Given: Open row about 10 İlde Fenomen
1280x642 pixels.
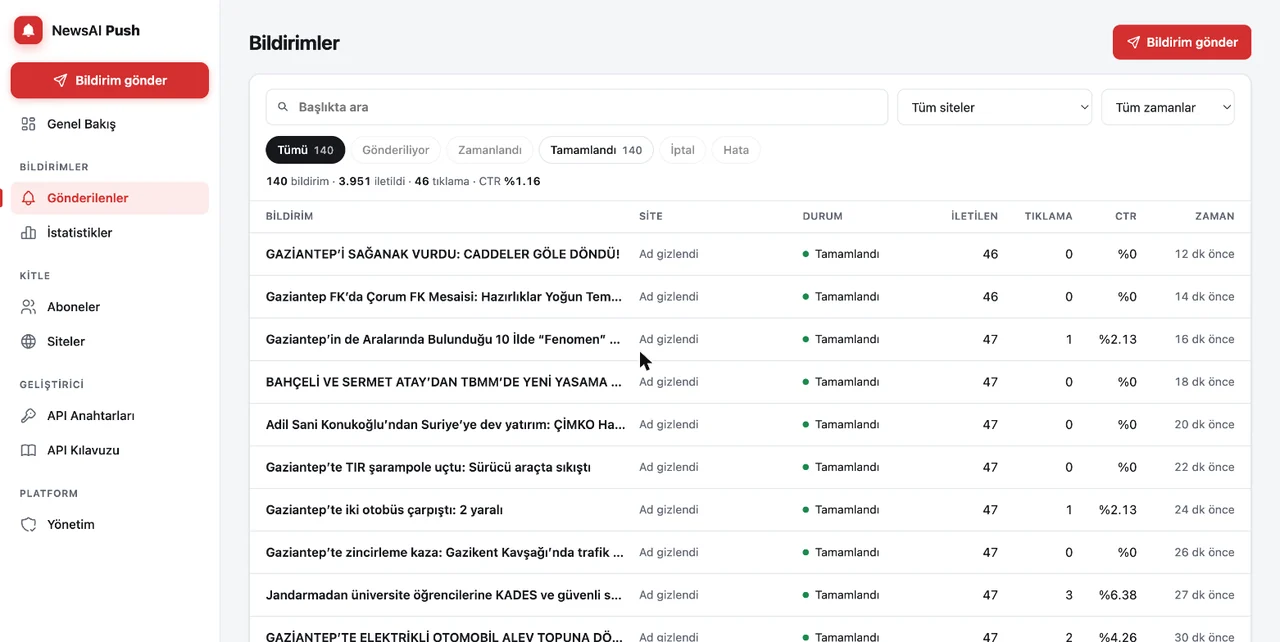Looking at the screenshot, I should [x=750, y=339].
